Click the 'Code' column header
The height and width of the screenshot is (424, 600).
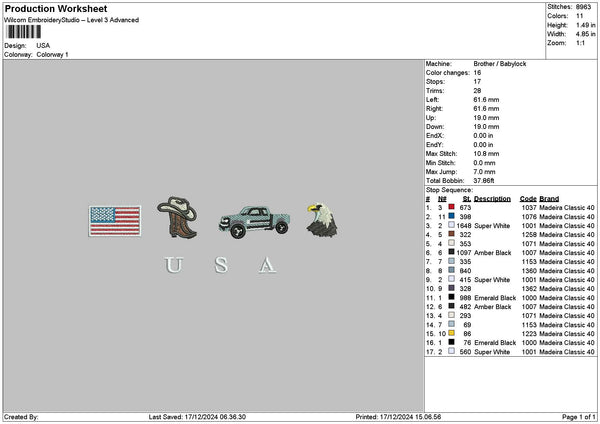[528, 199]
